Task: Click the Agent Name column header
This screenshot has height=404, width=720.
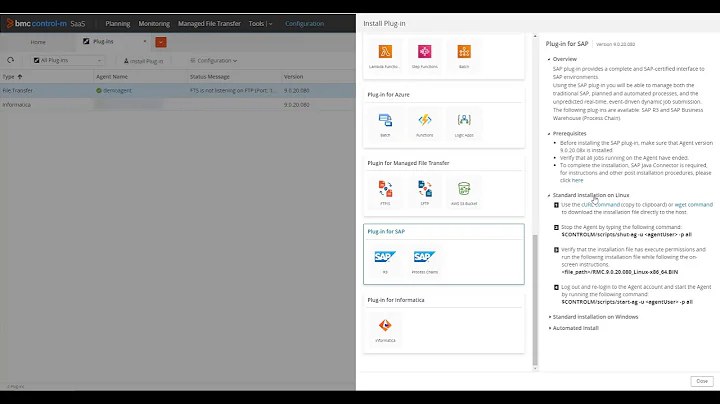Action: tap(112, 77)
